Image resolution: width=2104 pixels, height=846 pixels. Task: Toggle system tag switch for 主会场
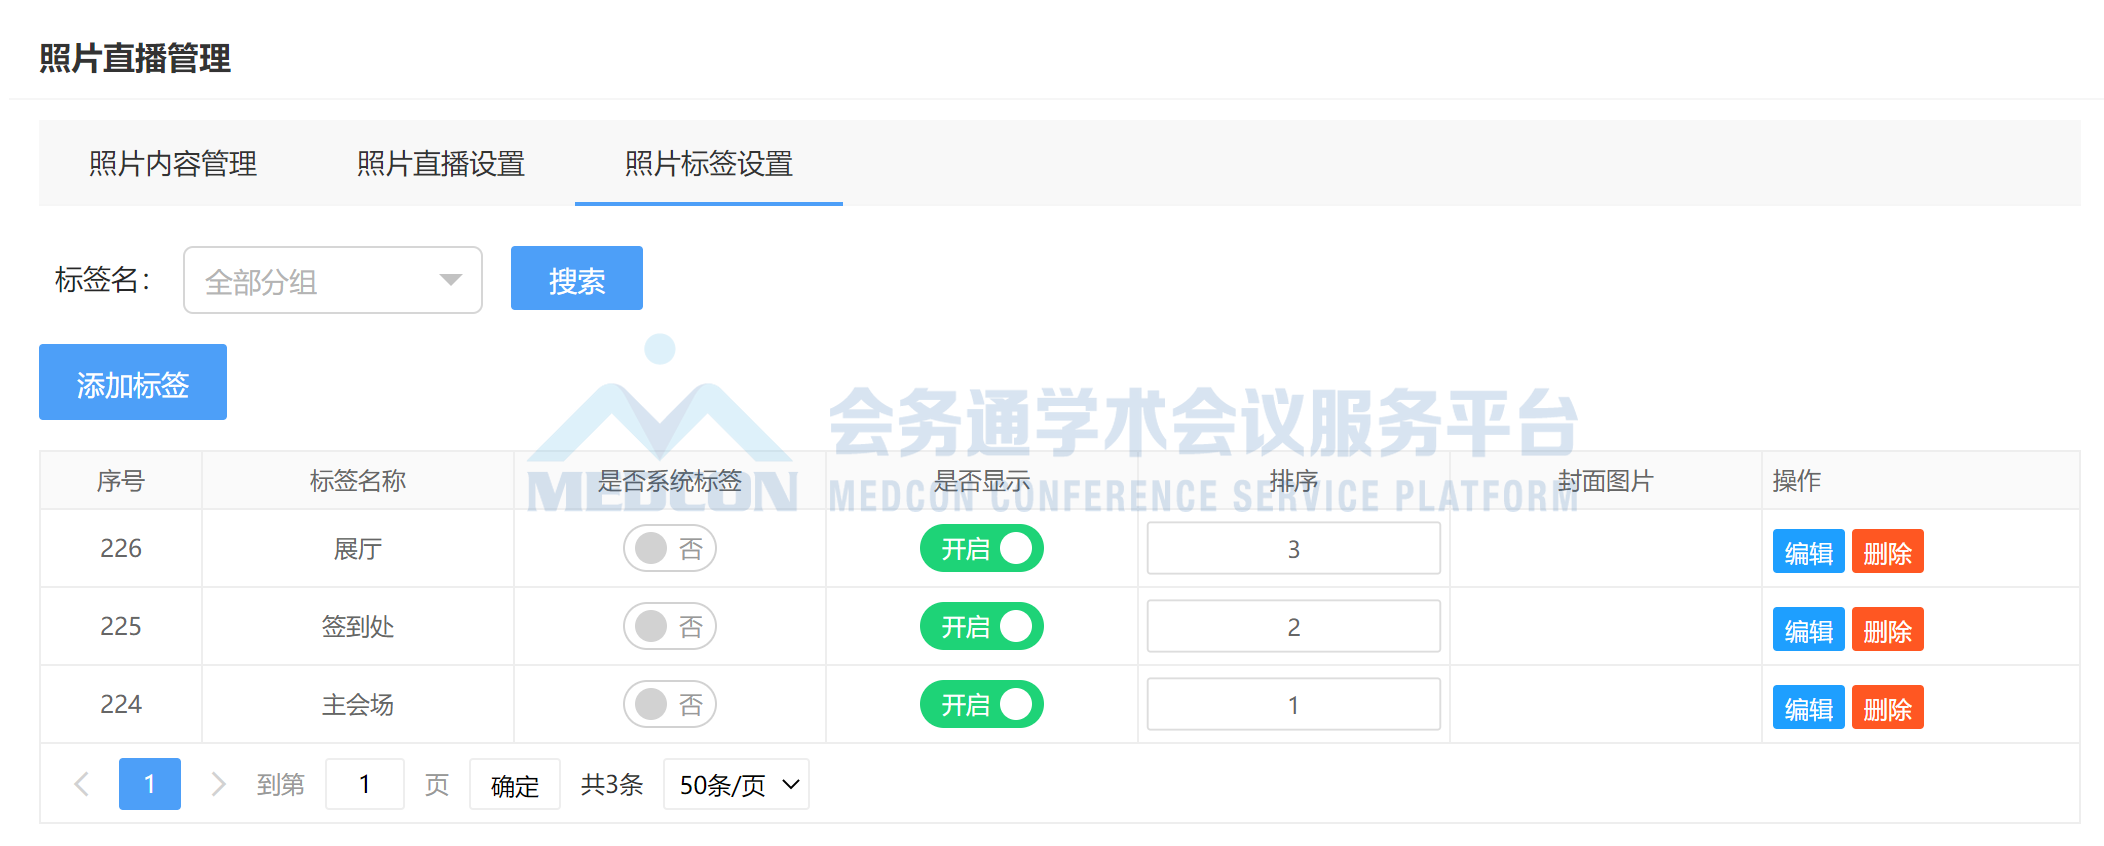point(670,704)
